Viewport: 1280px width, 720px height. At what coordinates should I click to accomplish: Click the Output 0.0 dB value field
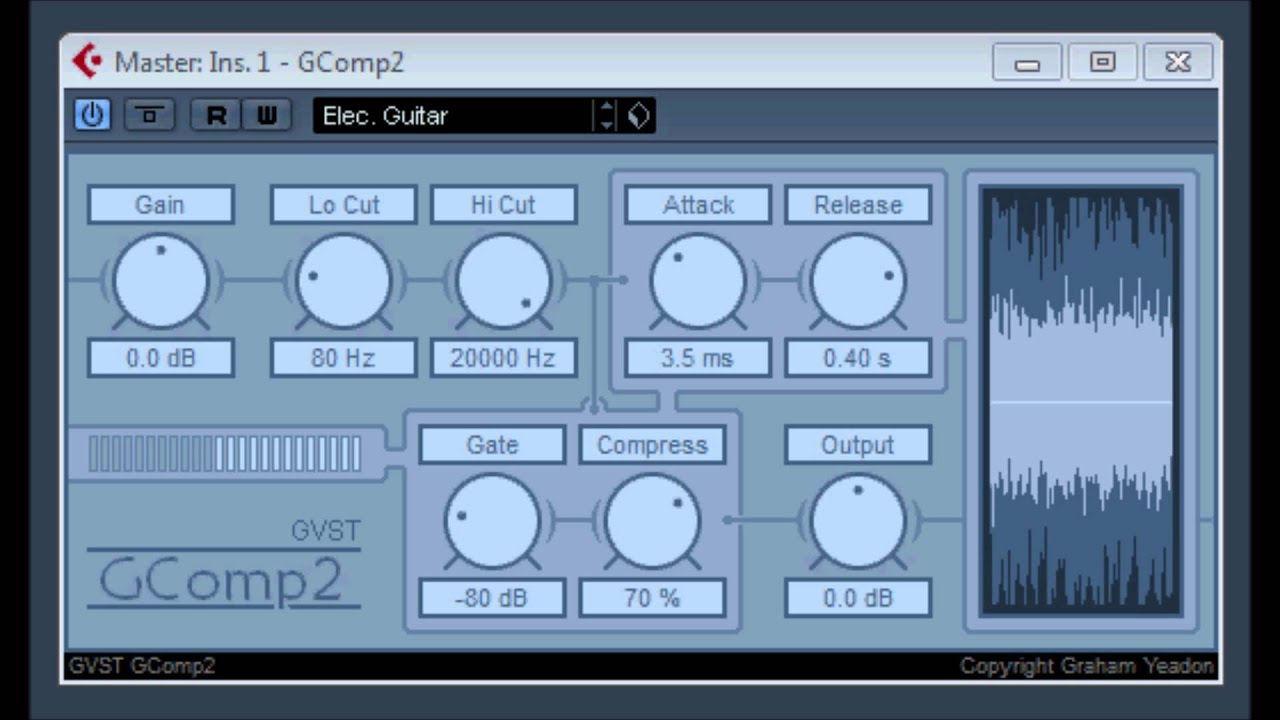point(858,598)
